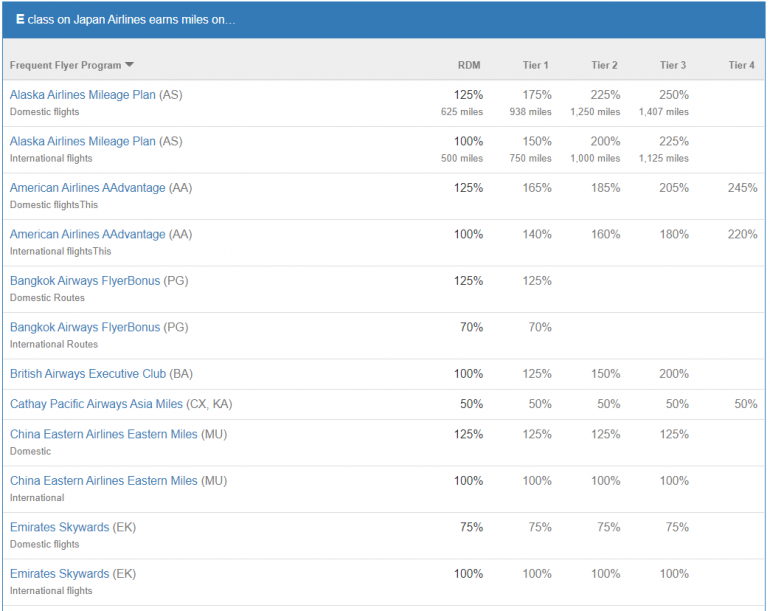Image resolution: width=770 pixels, height=611 pixels.
Task: Open Emirates Skywards domestic flights link
Action: 59,528
